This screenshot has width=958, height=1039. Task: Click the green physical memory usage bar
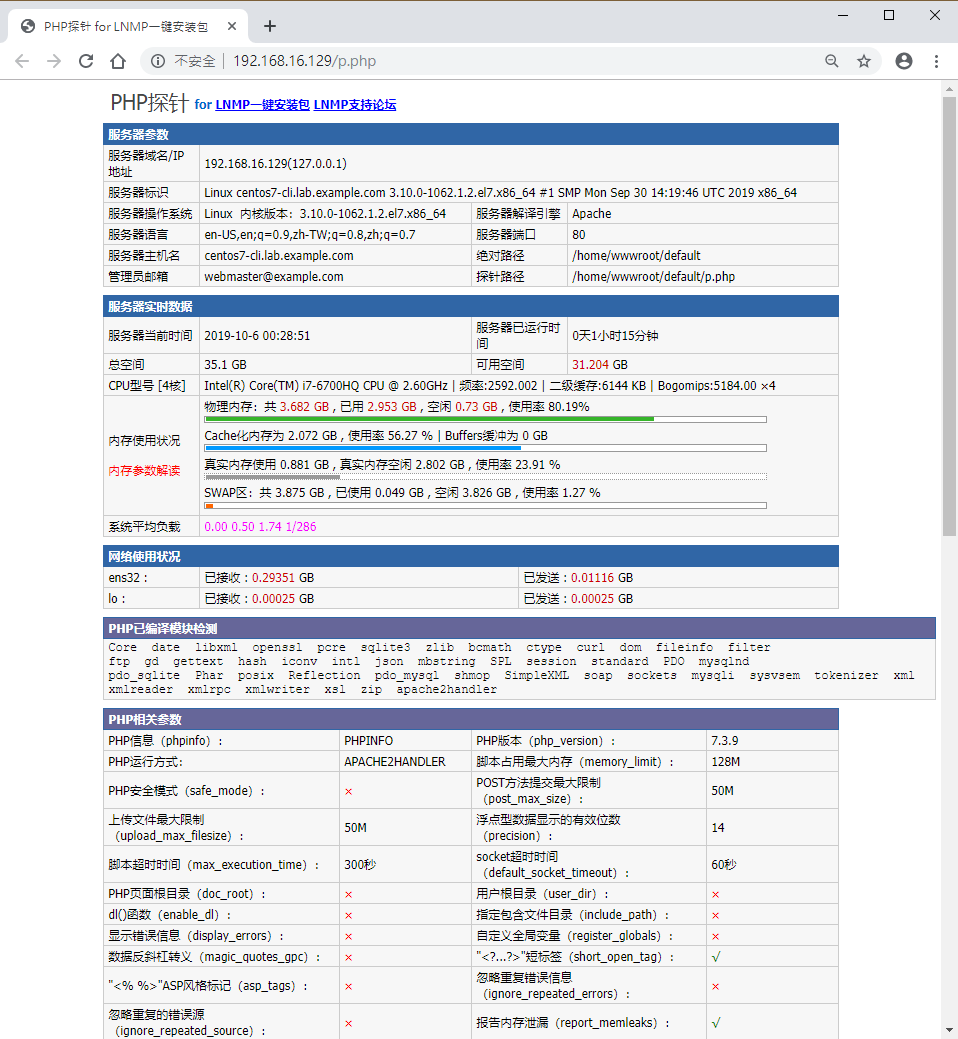coord(429,419)
